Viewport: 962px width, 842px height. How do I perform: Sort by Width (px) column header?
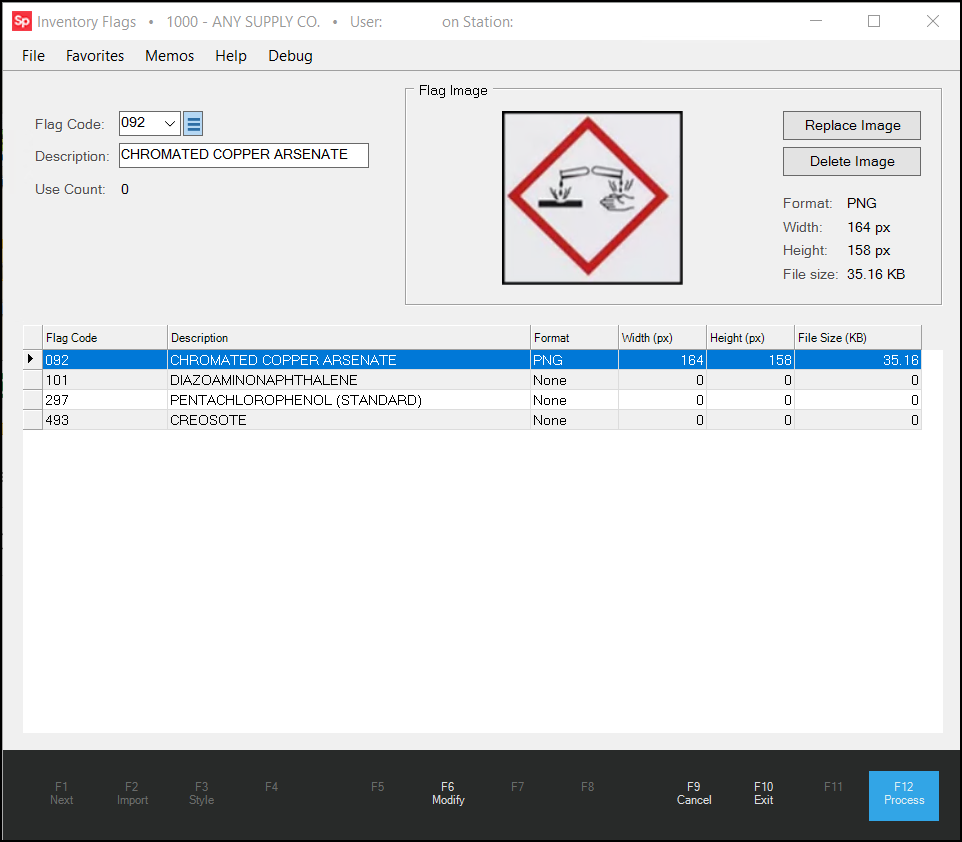pos(662,338)
